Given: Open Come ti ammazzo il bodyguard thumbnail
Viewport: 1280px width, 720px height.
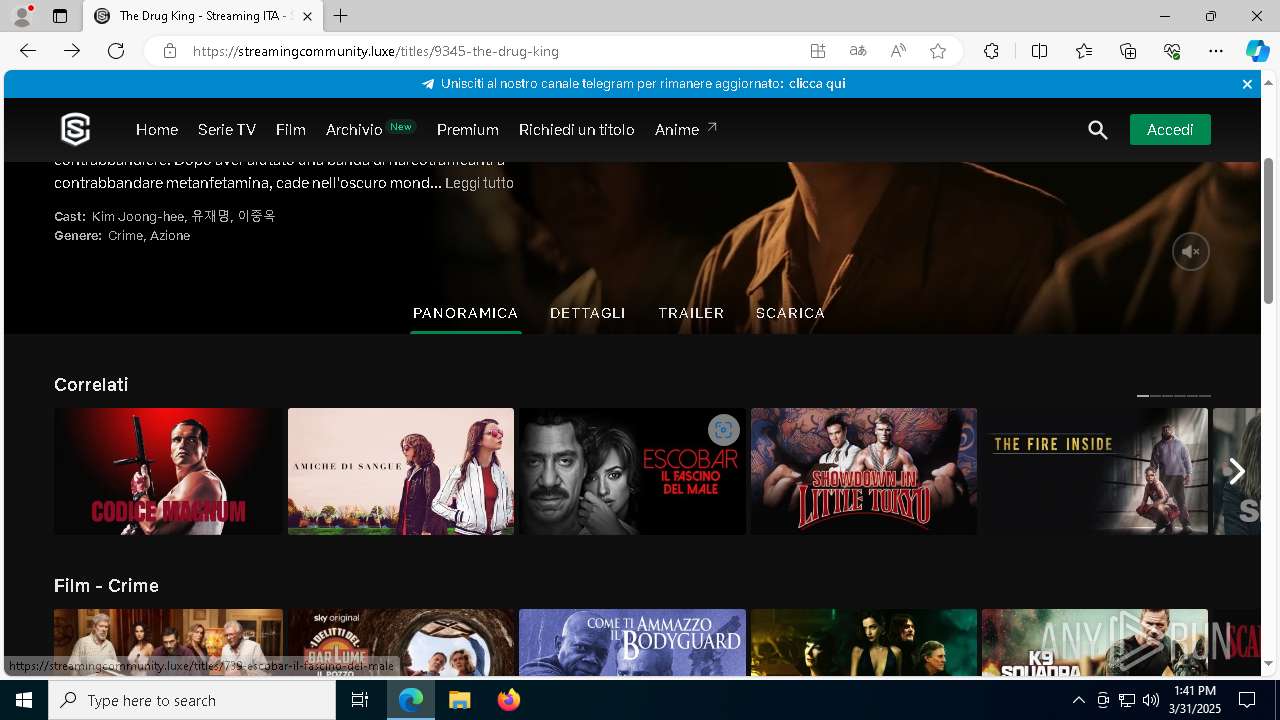Looking at the screenshot, I should coord(632,642).
